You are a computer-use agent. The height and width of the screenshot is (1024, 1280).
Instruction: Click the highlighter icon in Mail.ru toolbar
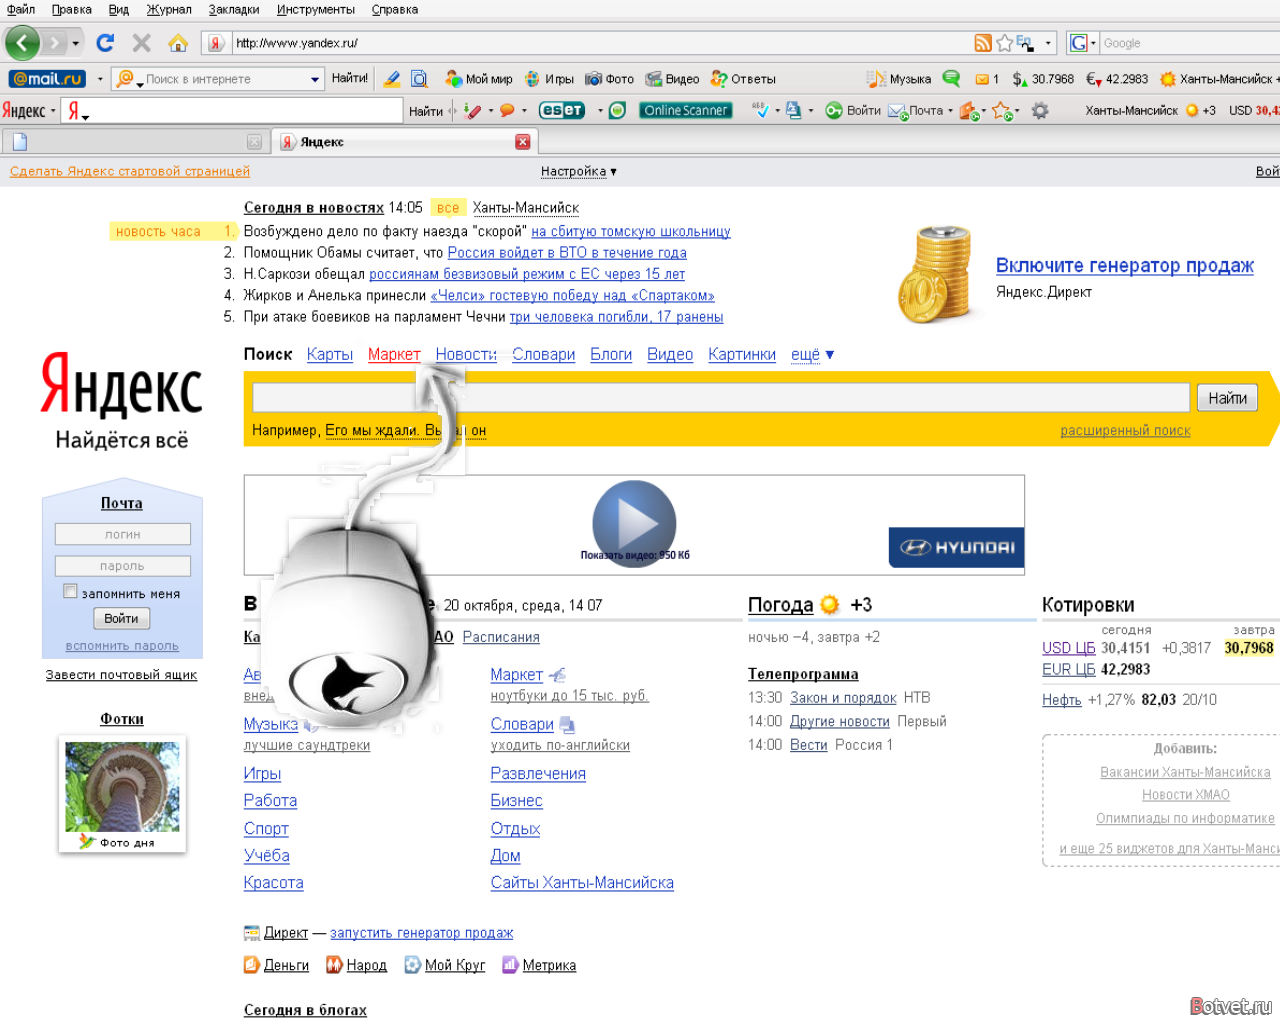[392, 79]
